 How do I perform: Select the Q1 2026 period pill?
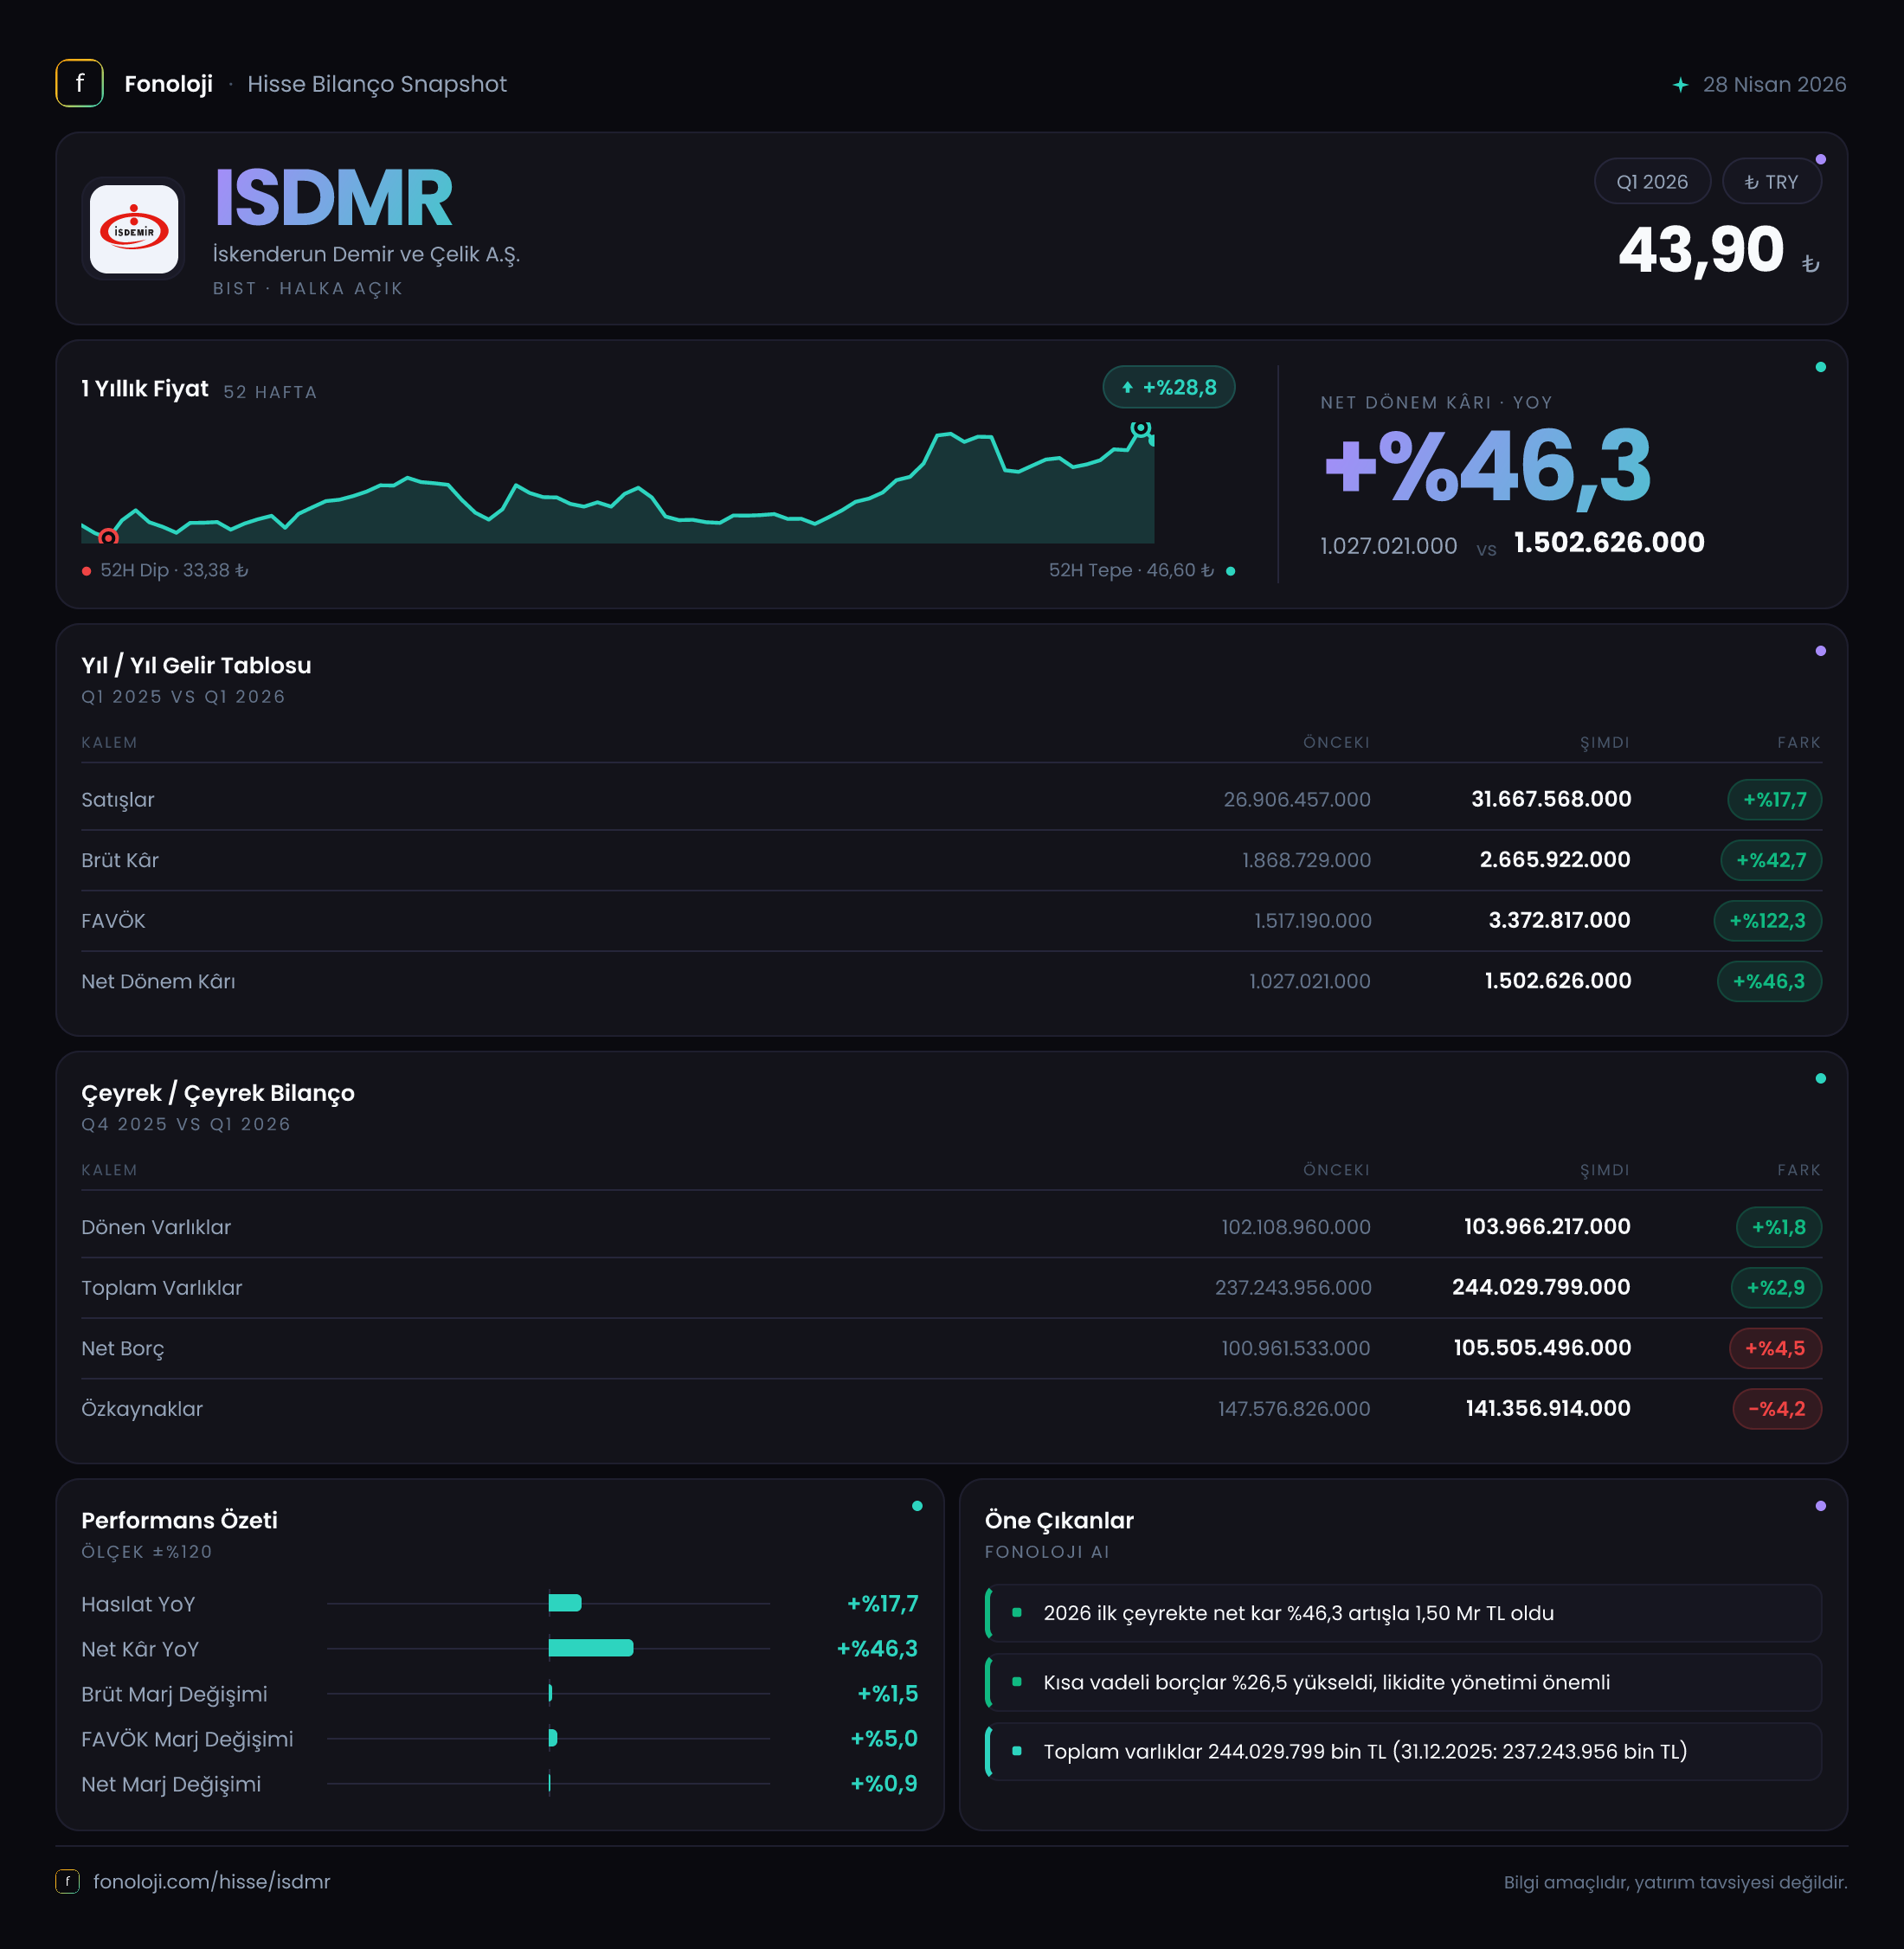click(1652, 182)
